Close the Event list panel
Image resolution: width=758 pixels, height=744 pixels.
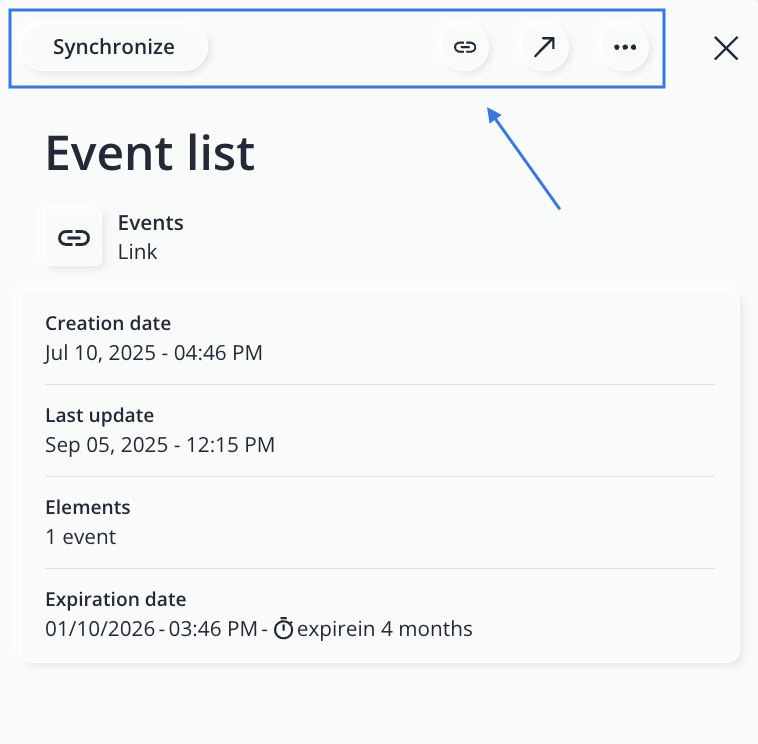[726, 48]
